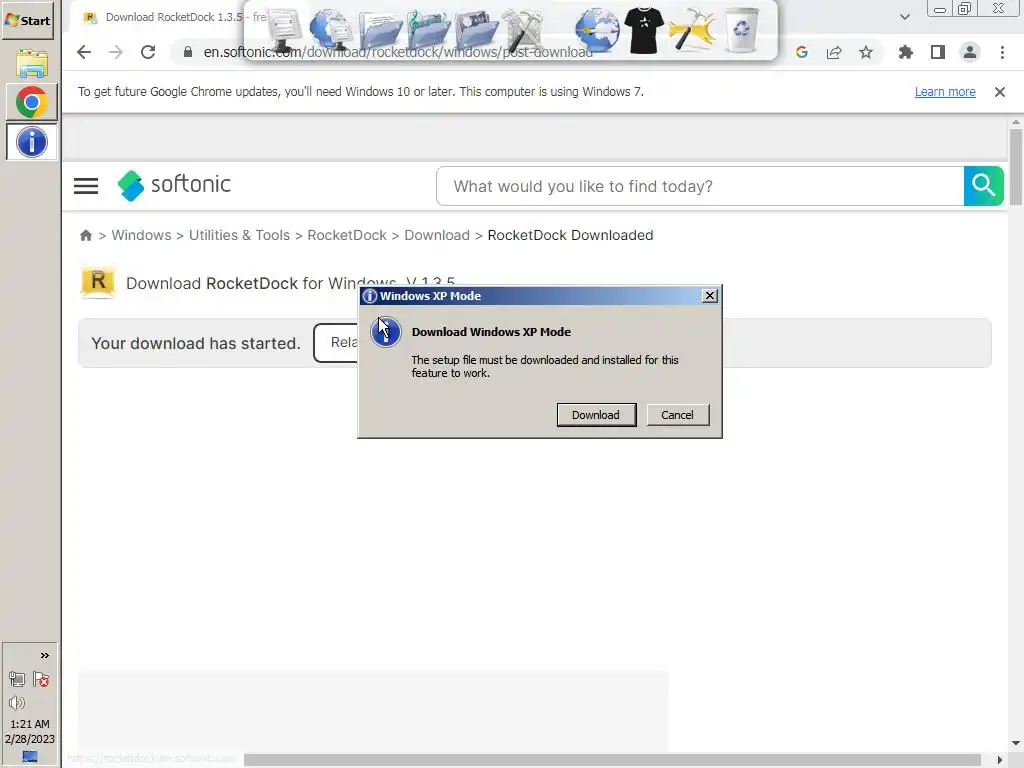The width and height of the screenshot is (1024, 768).
Task: Open Windows Explorer from the taskbar
Action: [x=31, y=63]
